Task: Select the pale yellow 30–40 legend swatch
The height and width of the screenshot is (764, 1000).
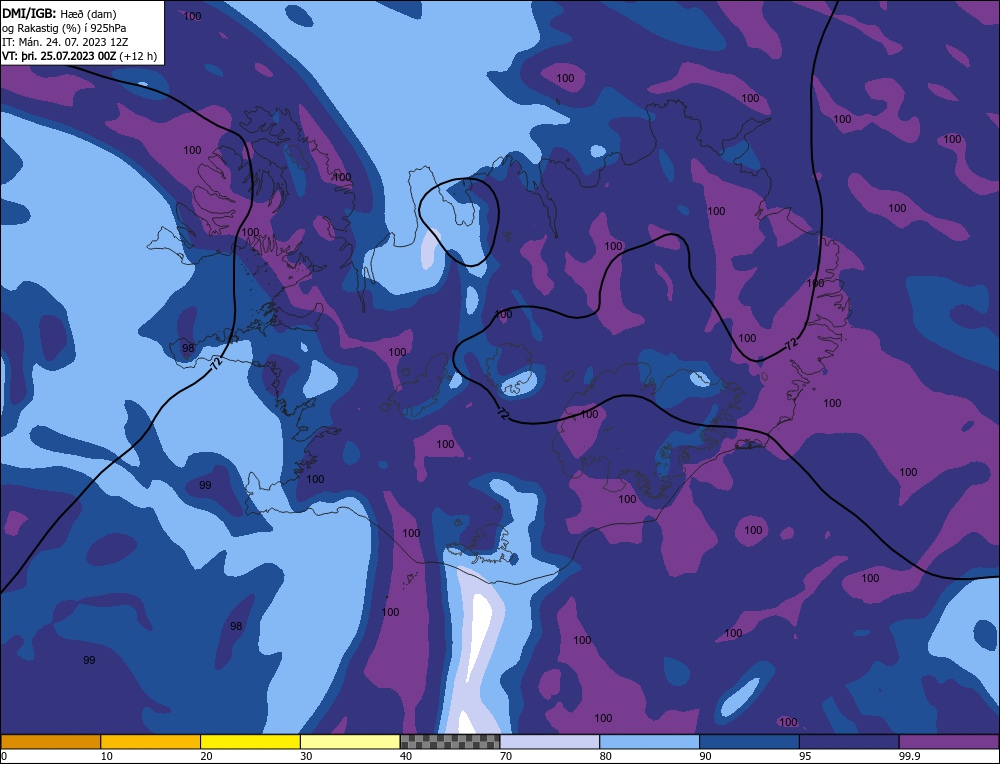Action: [350, 741]
